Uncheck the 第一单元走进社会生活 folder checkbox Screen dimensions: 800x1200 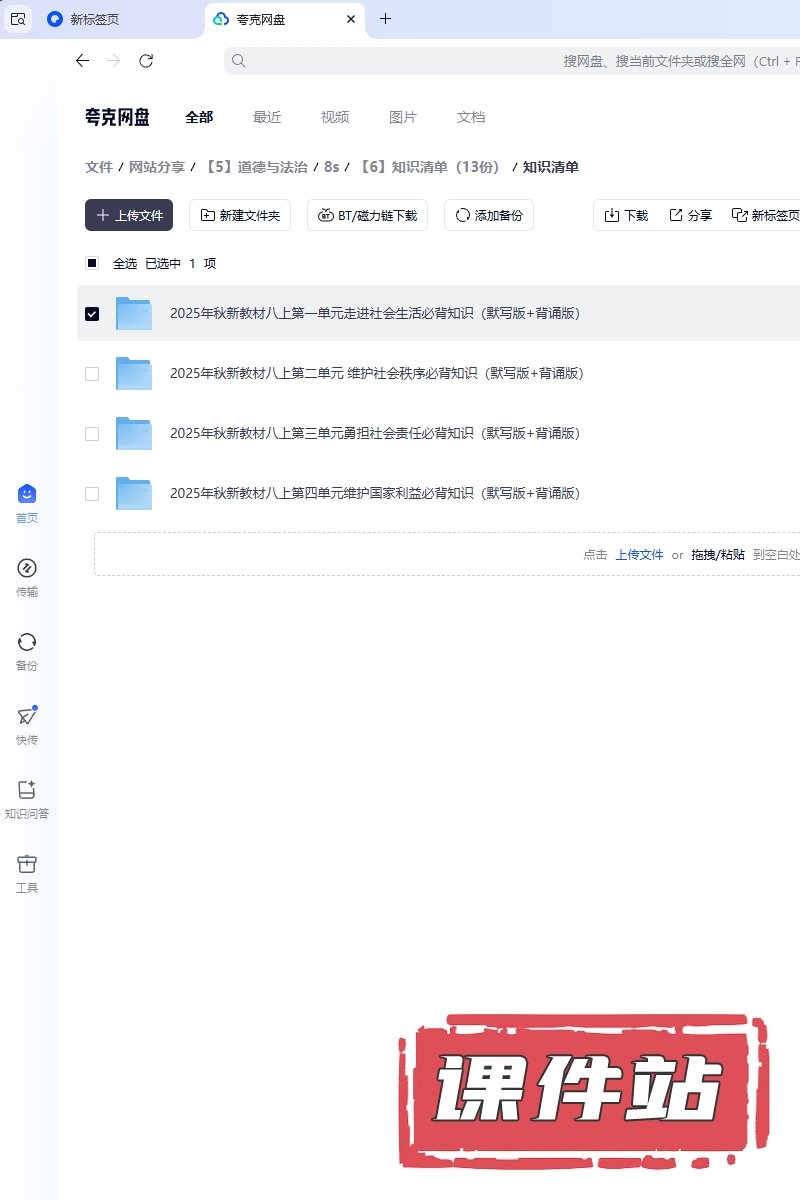pos(92,314)
